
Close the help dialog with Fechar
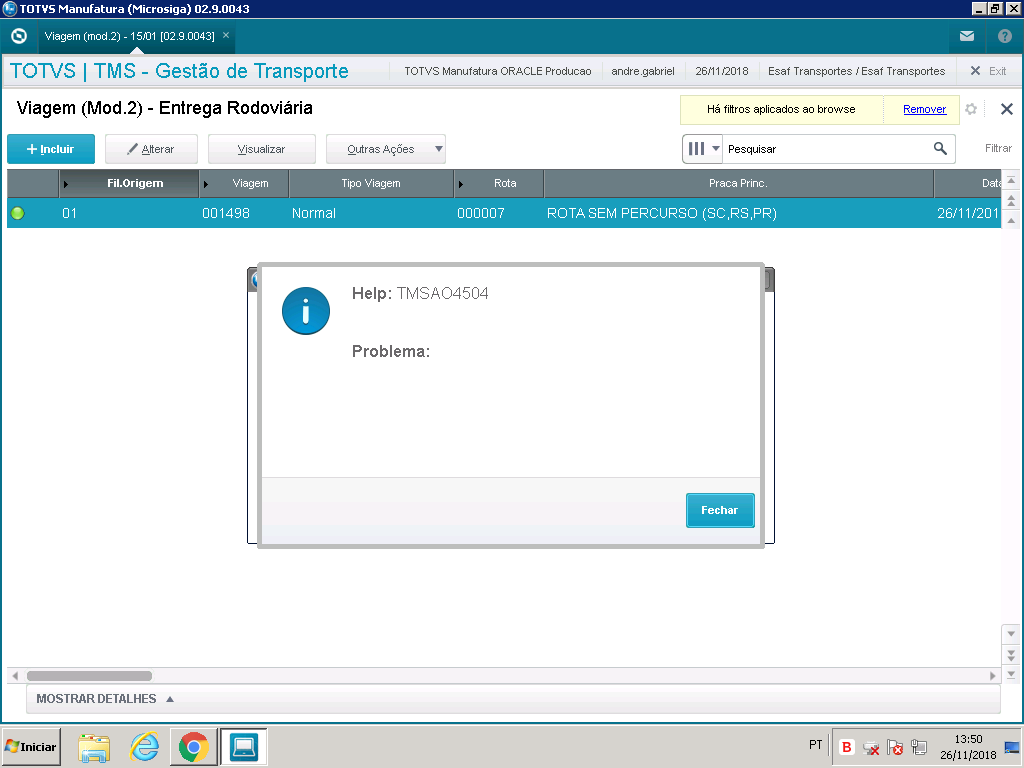[720, 510]
